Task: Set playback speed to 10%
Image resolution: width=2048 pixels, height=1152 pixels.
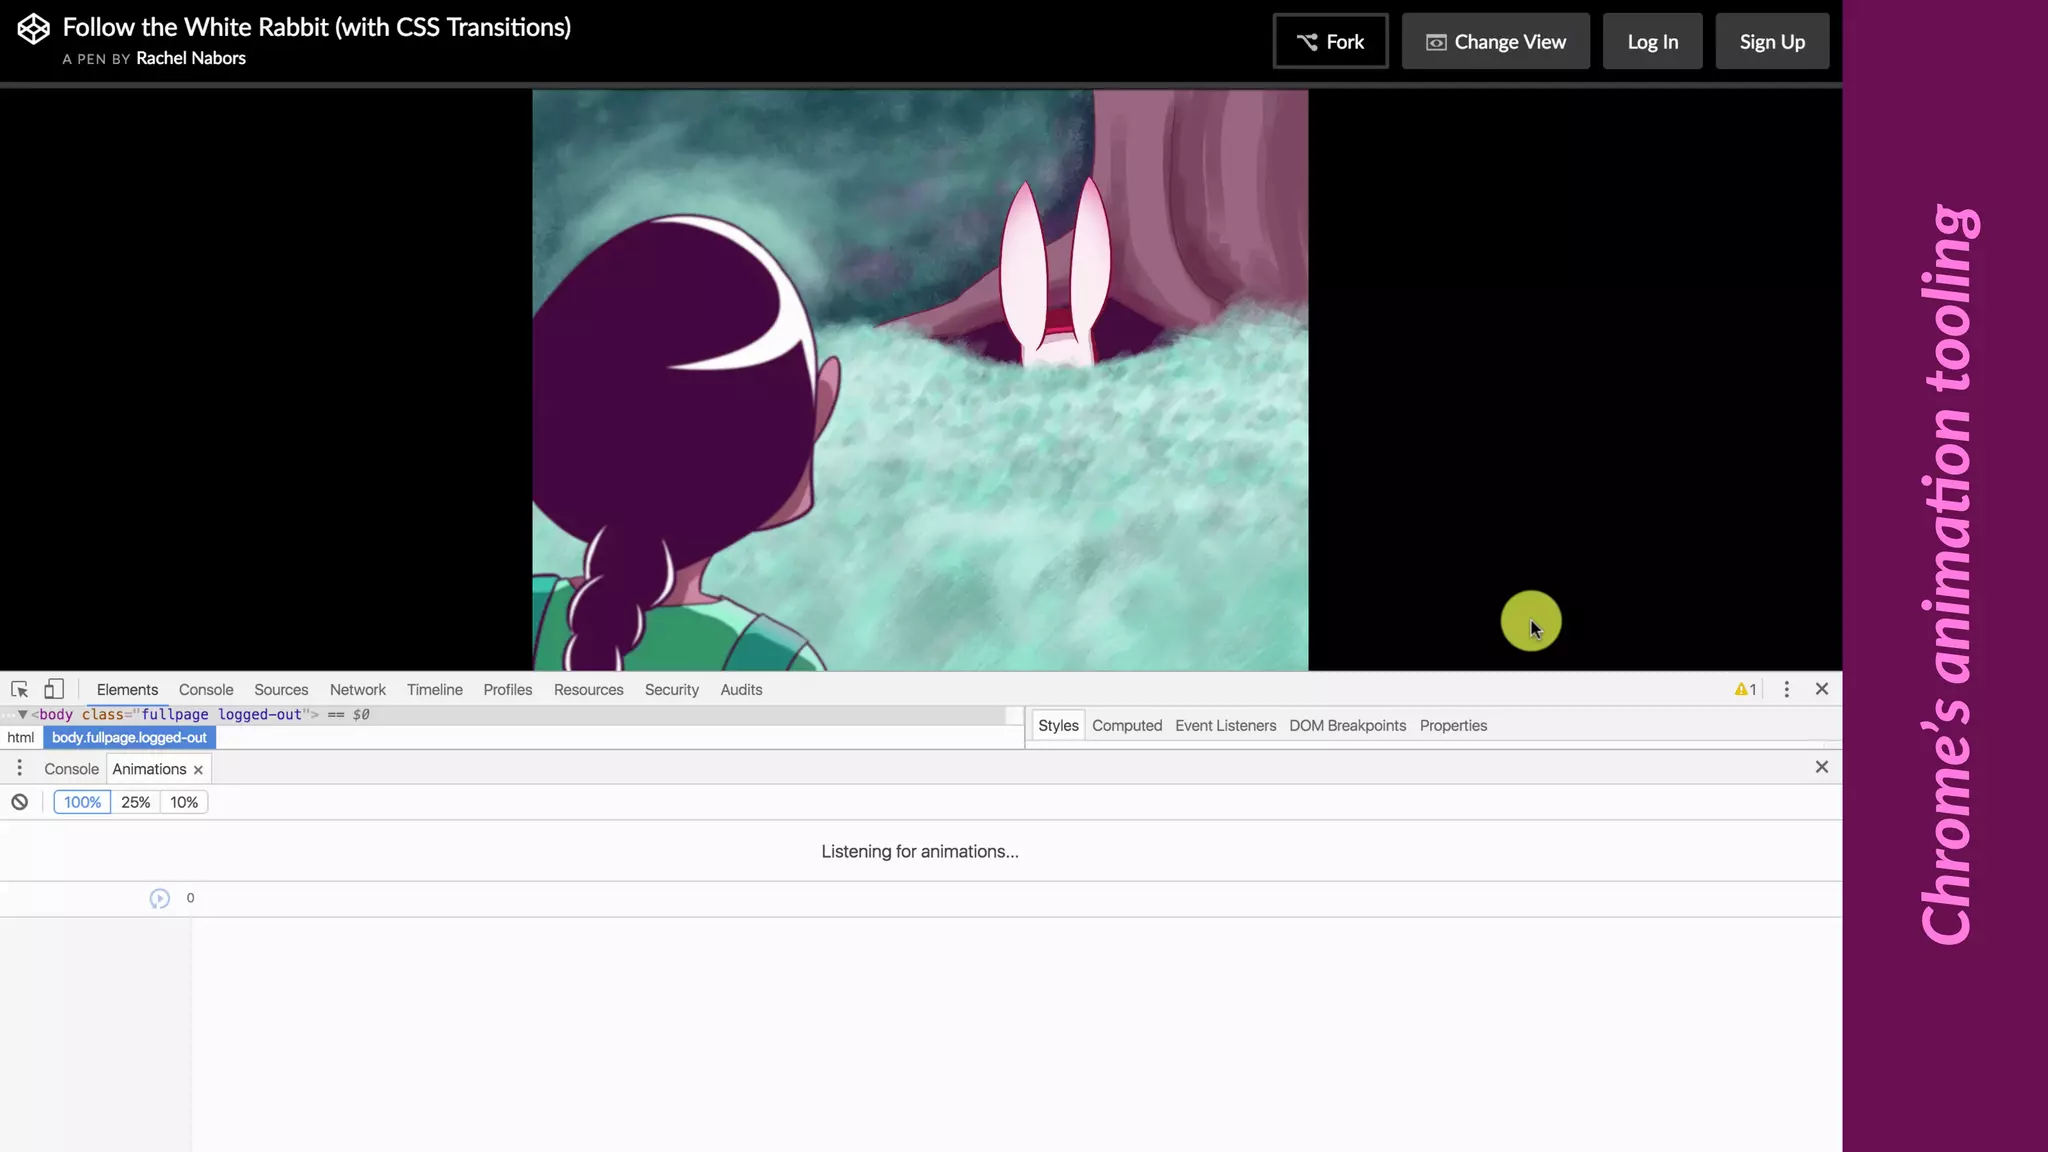Action: pyautogui.click(x=184, y=802)
